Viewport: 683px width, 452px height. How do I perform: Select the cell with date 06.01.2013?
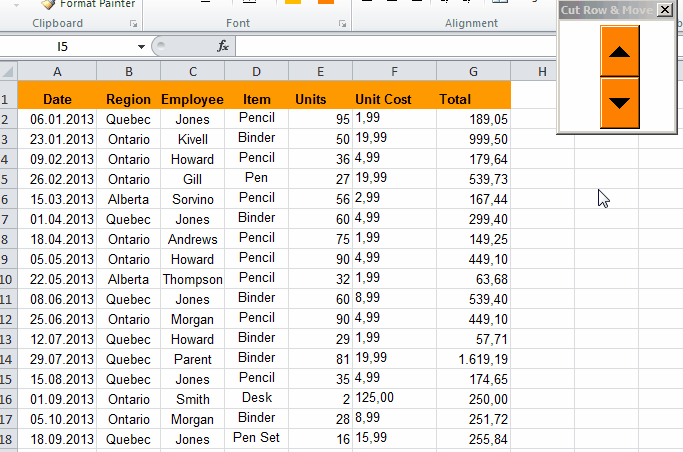[x=57, y=119]
